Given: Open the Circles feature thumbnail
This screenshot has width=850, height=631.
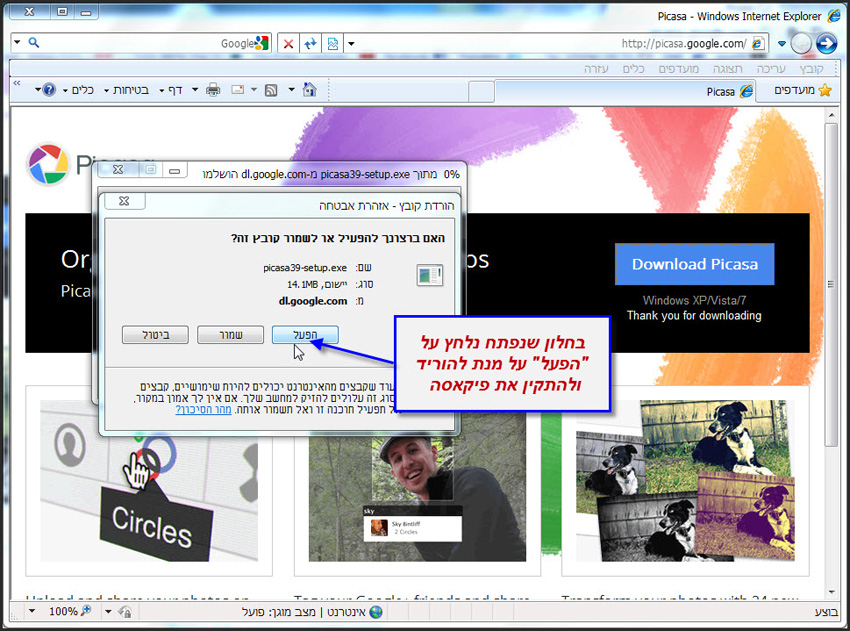Looking at the screenshot, I should click(x=149, y=481).
